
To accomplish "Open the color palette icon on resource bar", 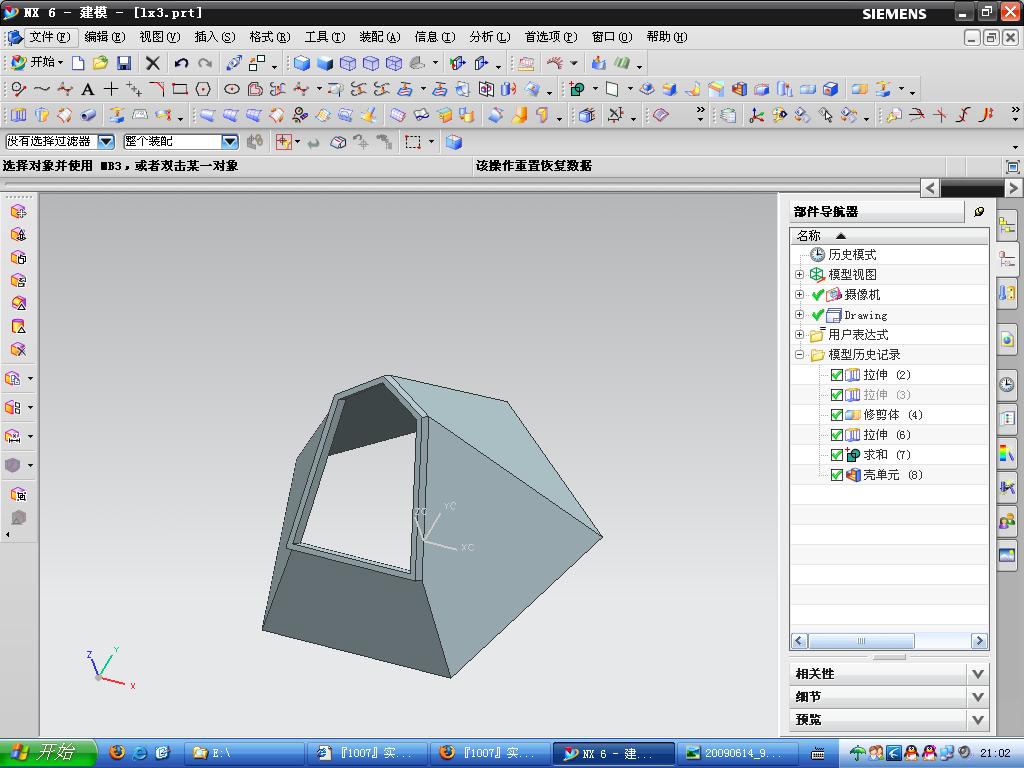I will click(1006, 453).
